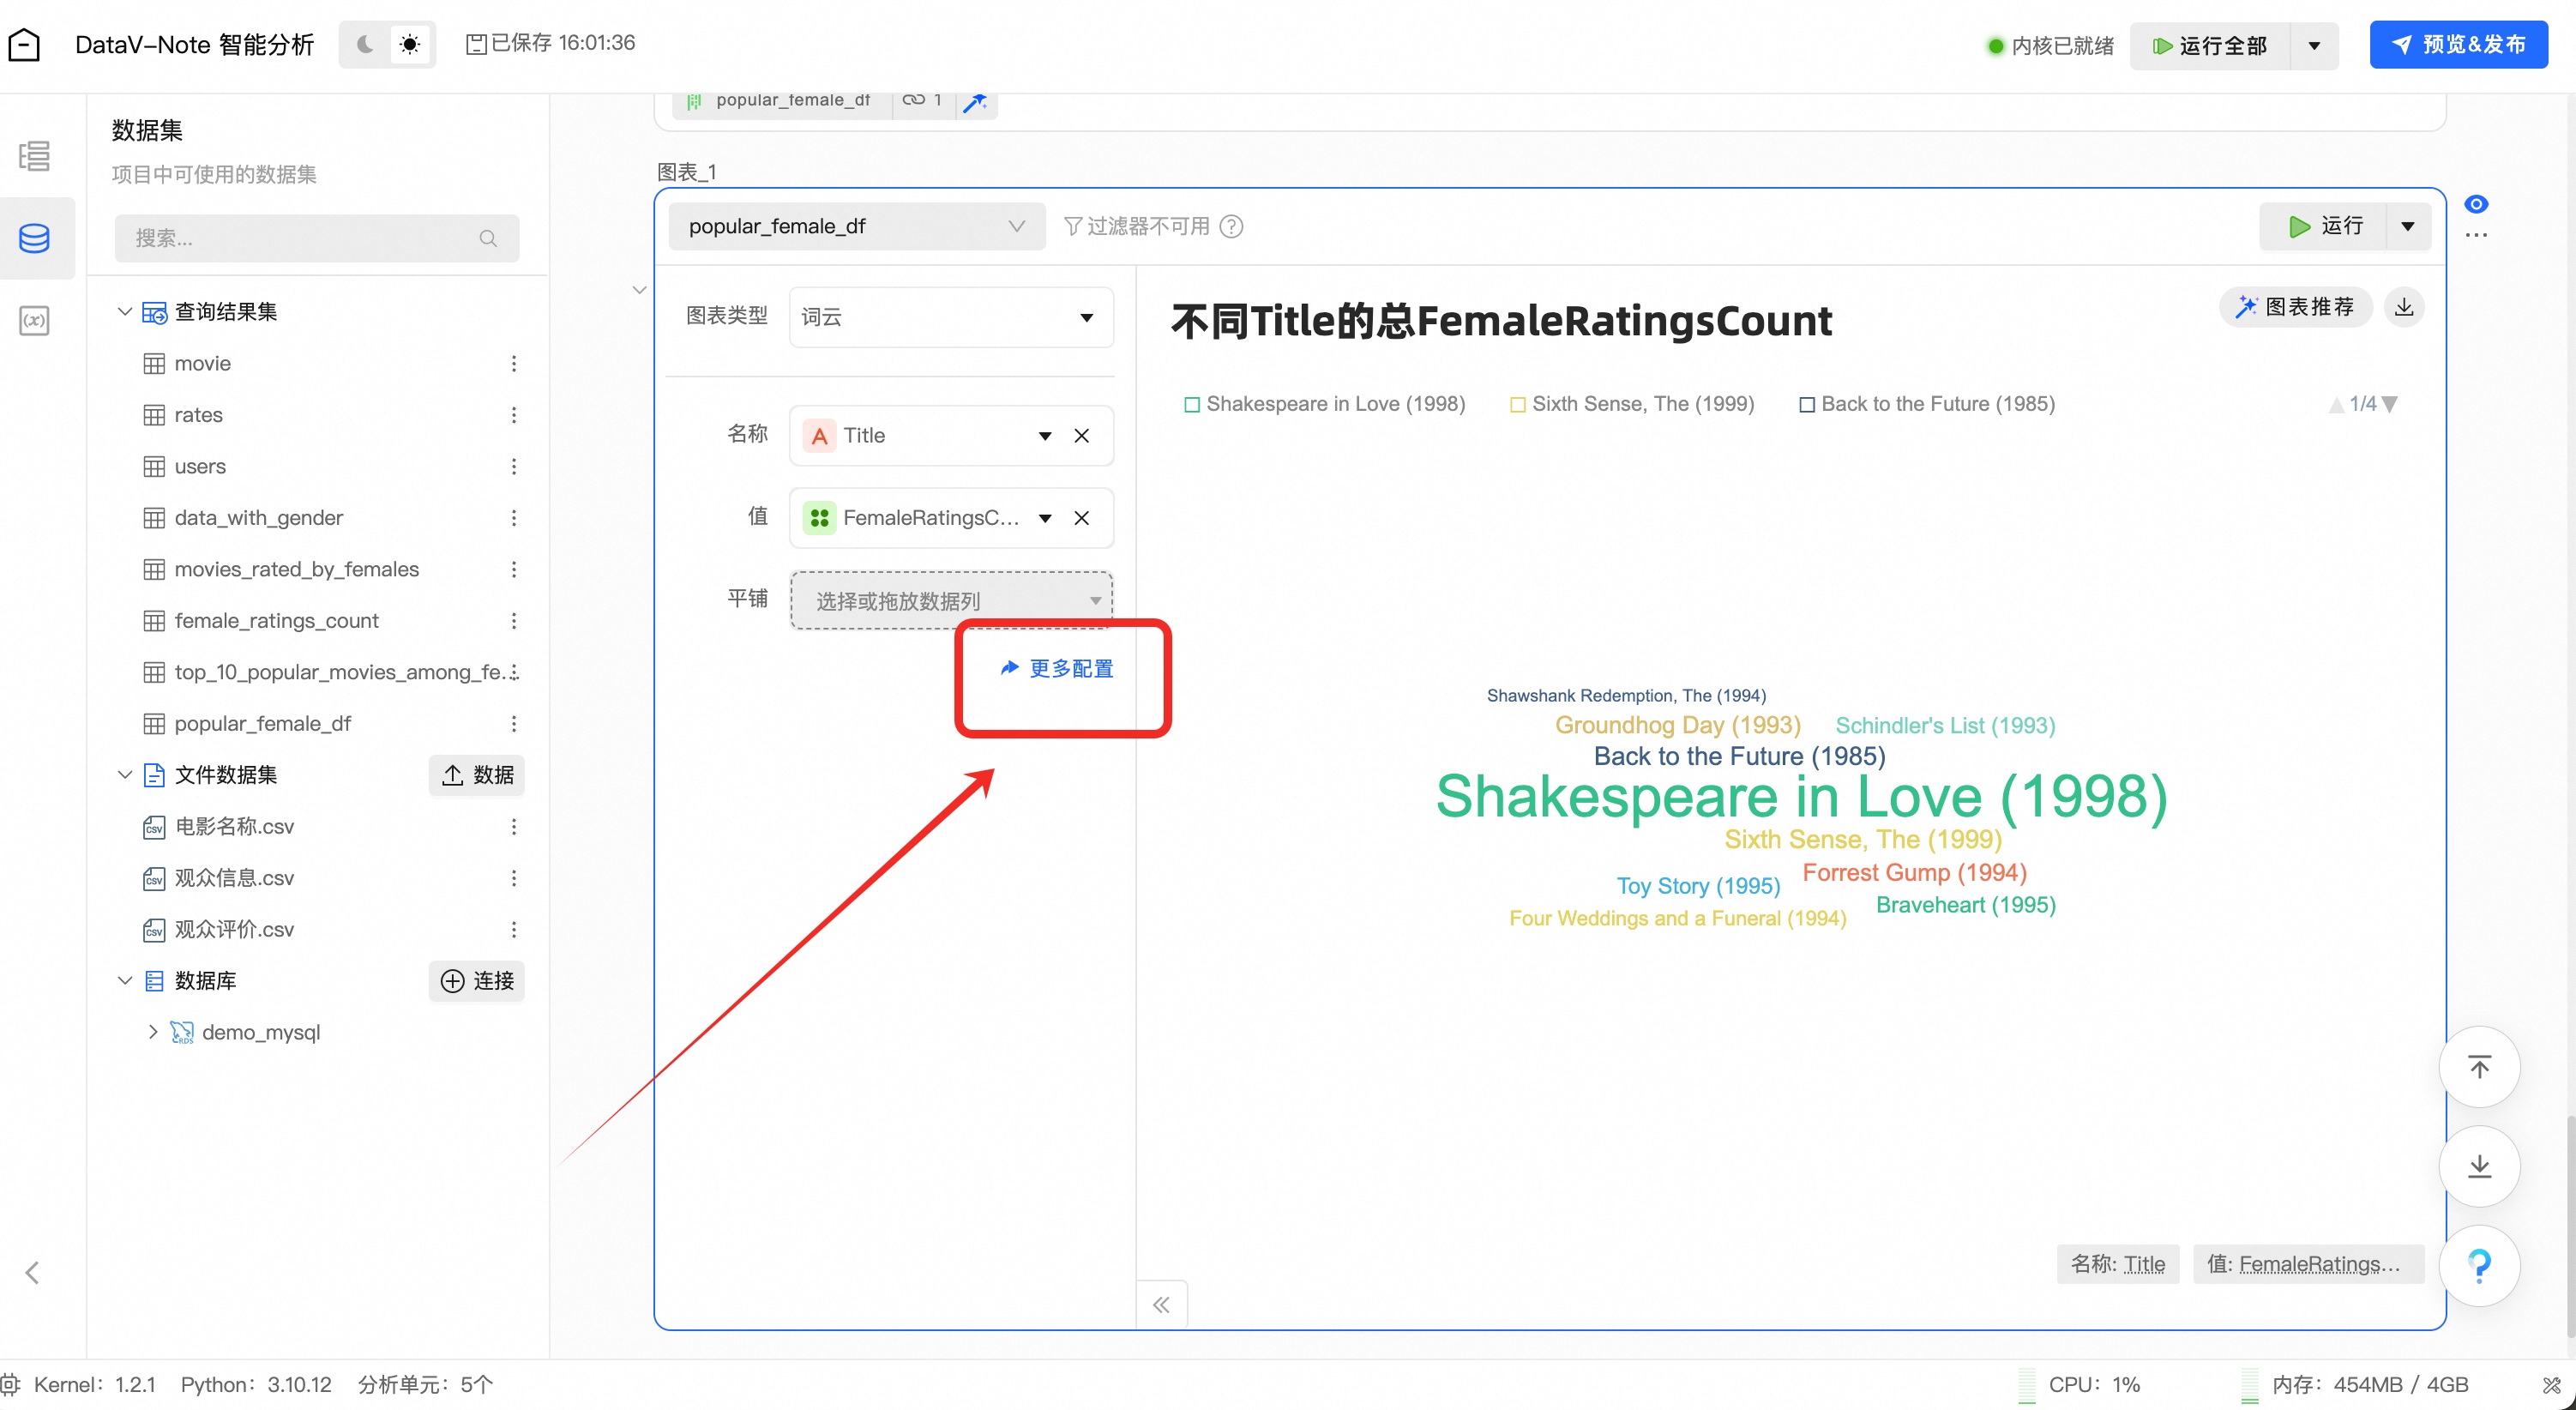Click the download chart icon
Viewport: 2576px width, 1410px height.
point(2404,307)
